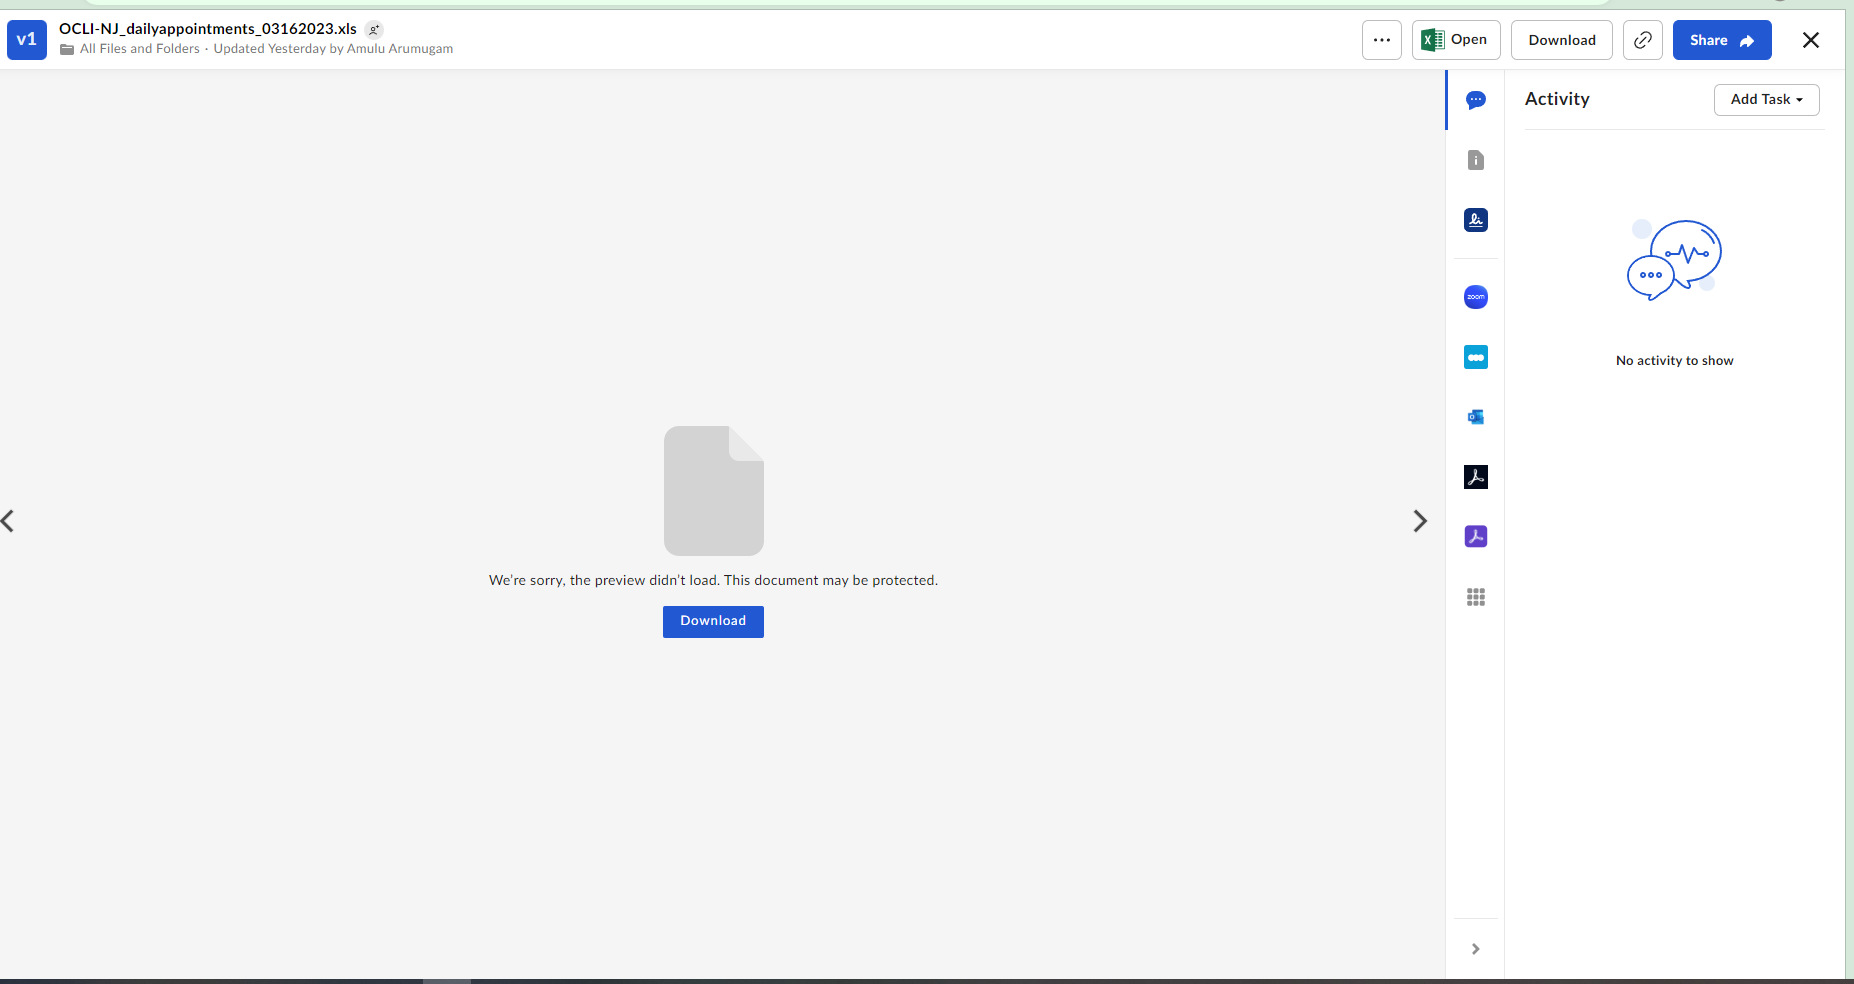Screen dimensions: 1854x984
Task: Expand the Add Task dropdown
Action: [x=1766, y=100]
